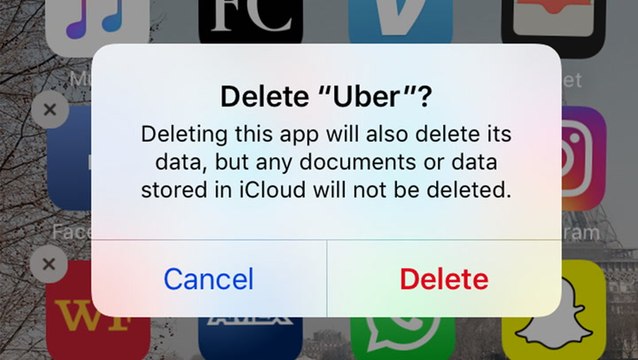This screenshot has width=638, height=360.
Task: Tap Cancel in the delete dialog
Action: pos(208,279)
